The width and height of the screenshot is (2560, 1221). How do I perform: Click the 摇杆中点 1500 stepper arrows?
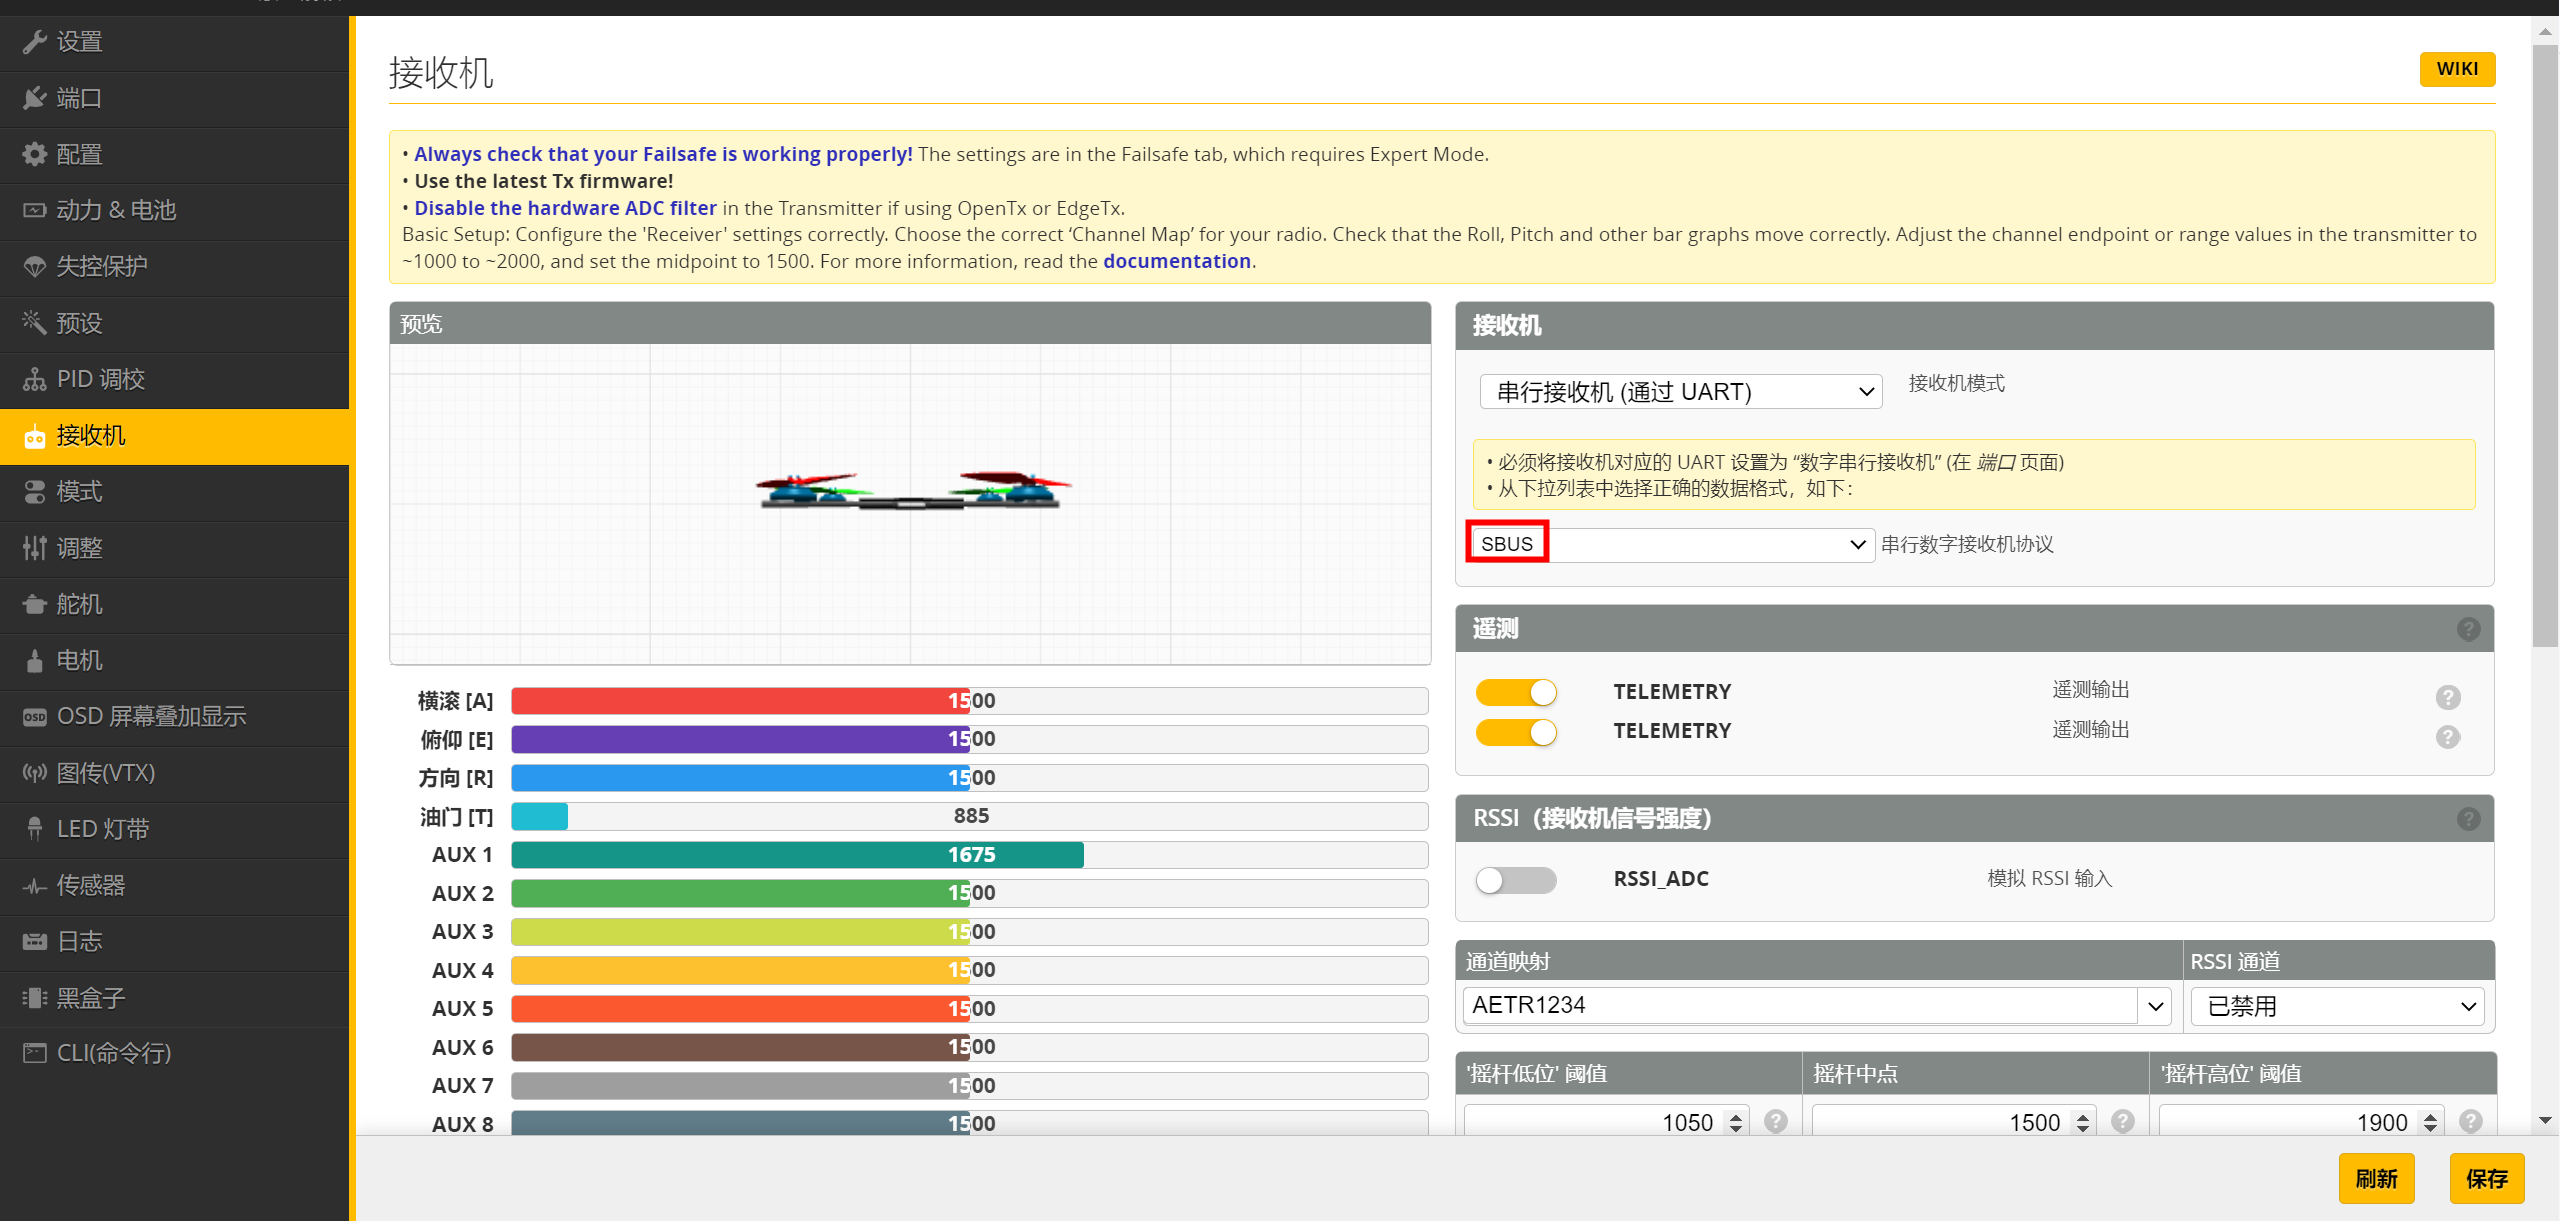(2083, 1122)
